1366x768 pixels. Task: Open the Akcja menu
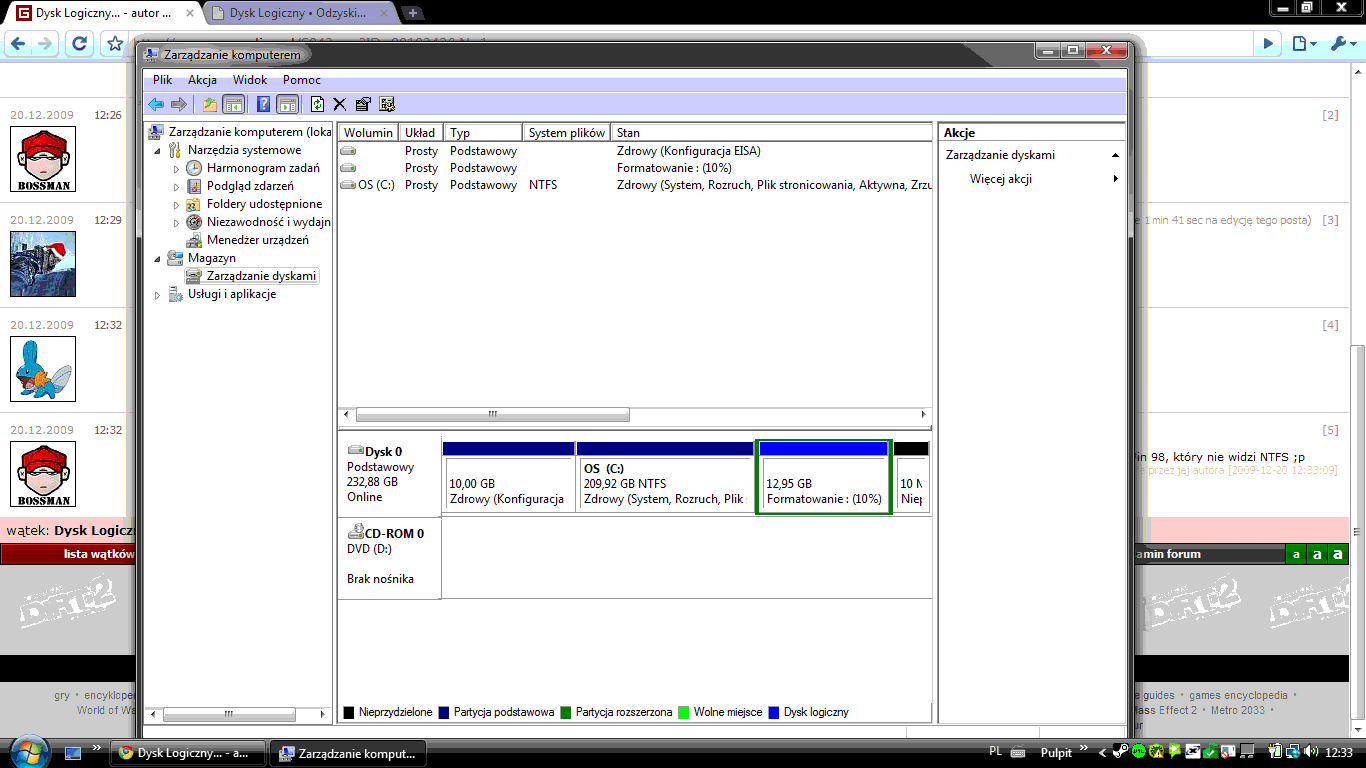pyautogui.click(x=202, y=80)
